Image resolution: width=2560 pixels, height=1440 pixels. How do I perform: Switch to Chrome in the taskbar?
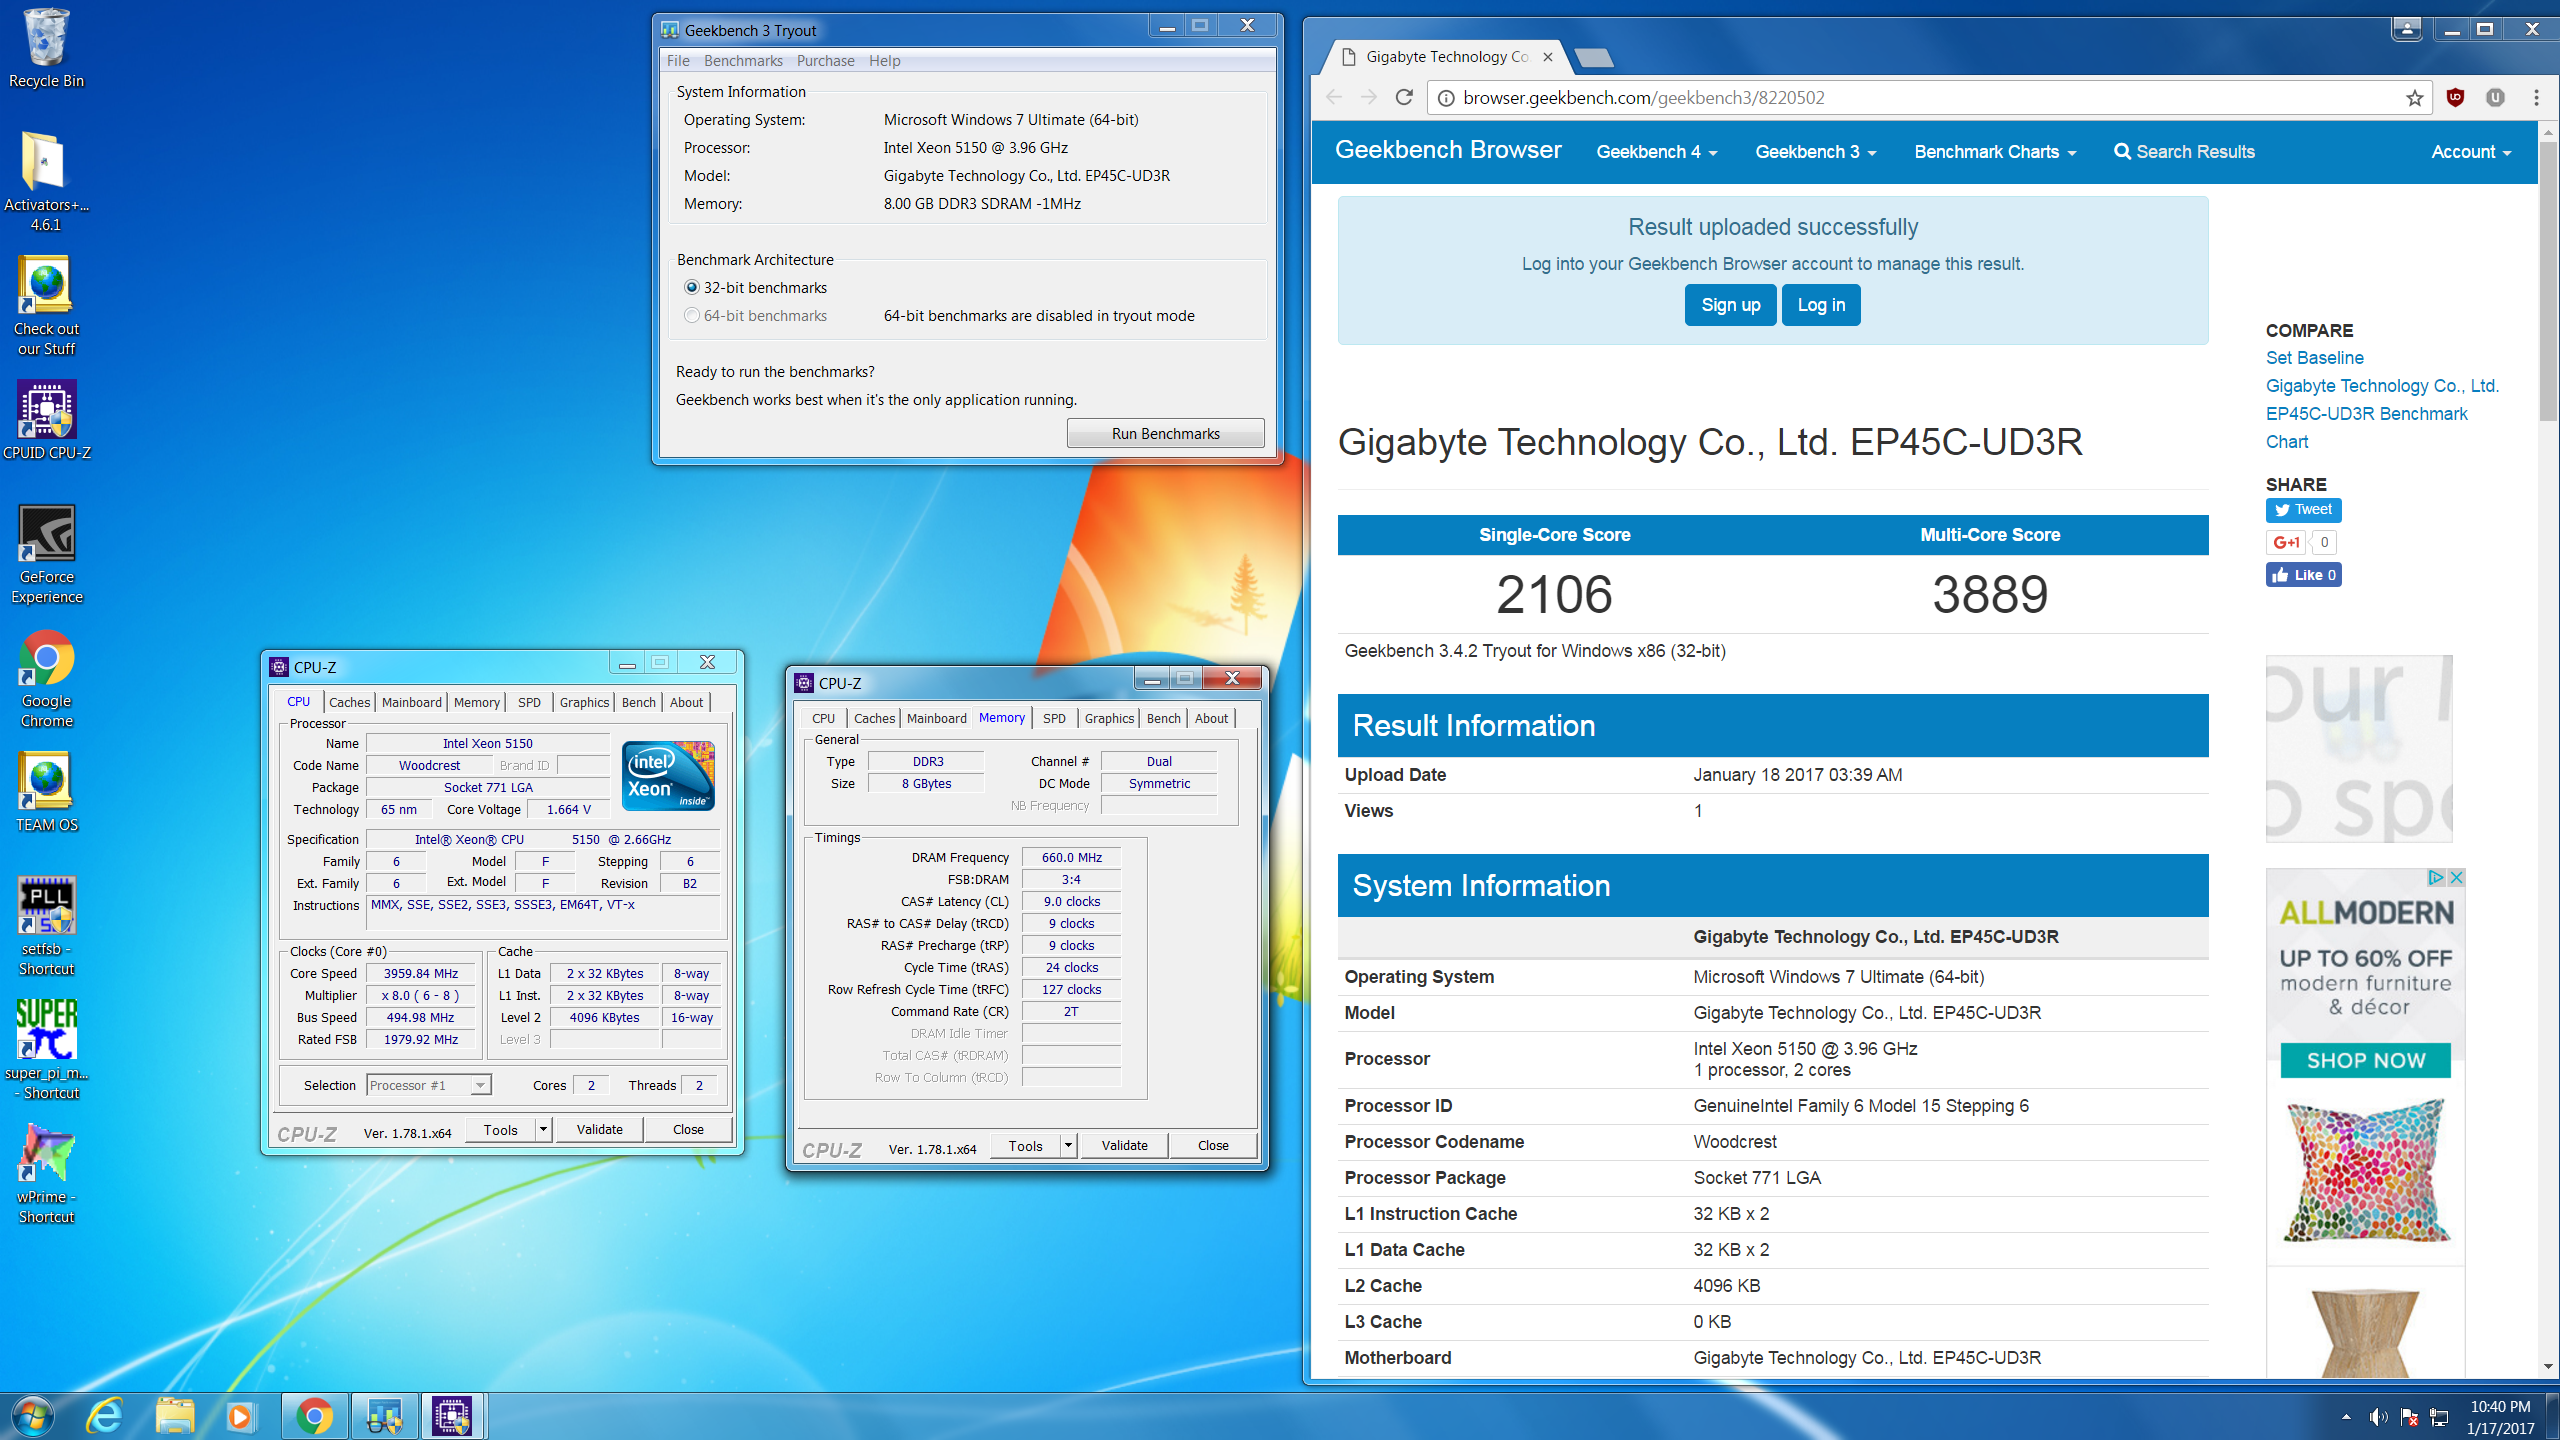point(314,1416)
